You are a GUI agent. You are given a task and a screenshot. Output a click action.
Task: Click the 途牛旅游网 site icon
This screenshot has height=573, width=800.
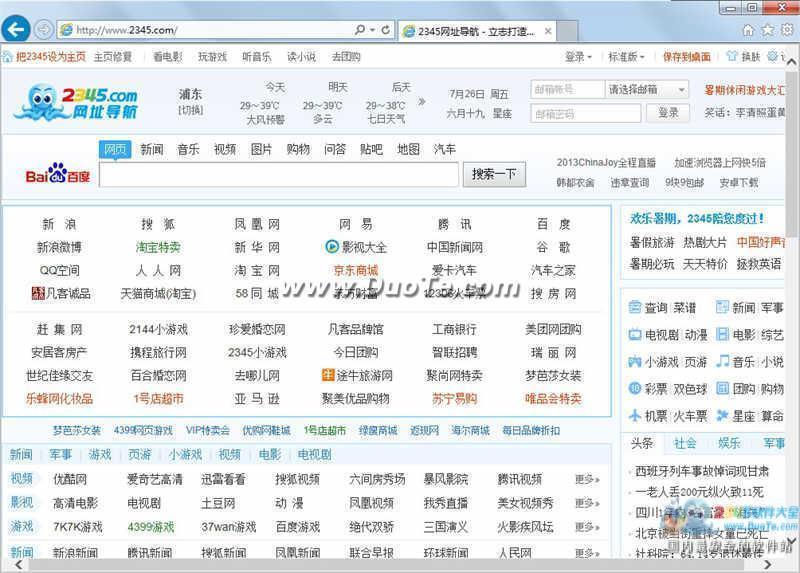coord(328,375)
